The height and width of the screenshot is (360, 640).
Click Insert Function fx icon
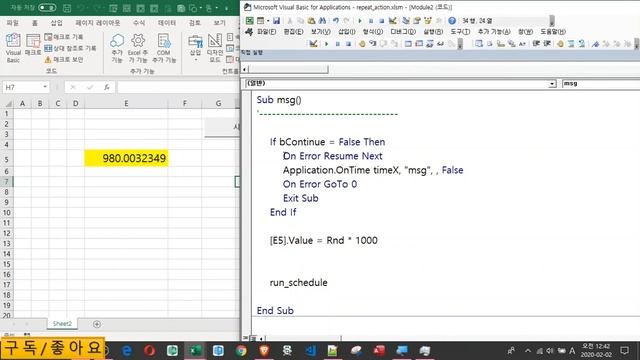tap(107, 87)
